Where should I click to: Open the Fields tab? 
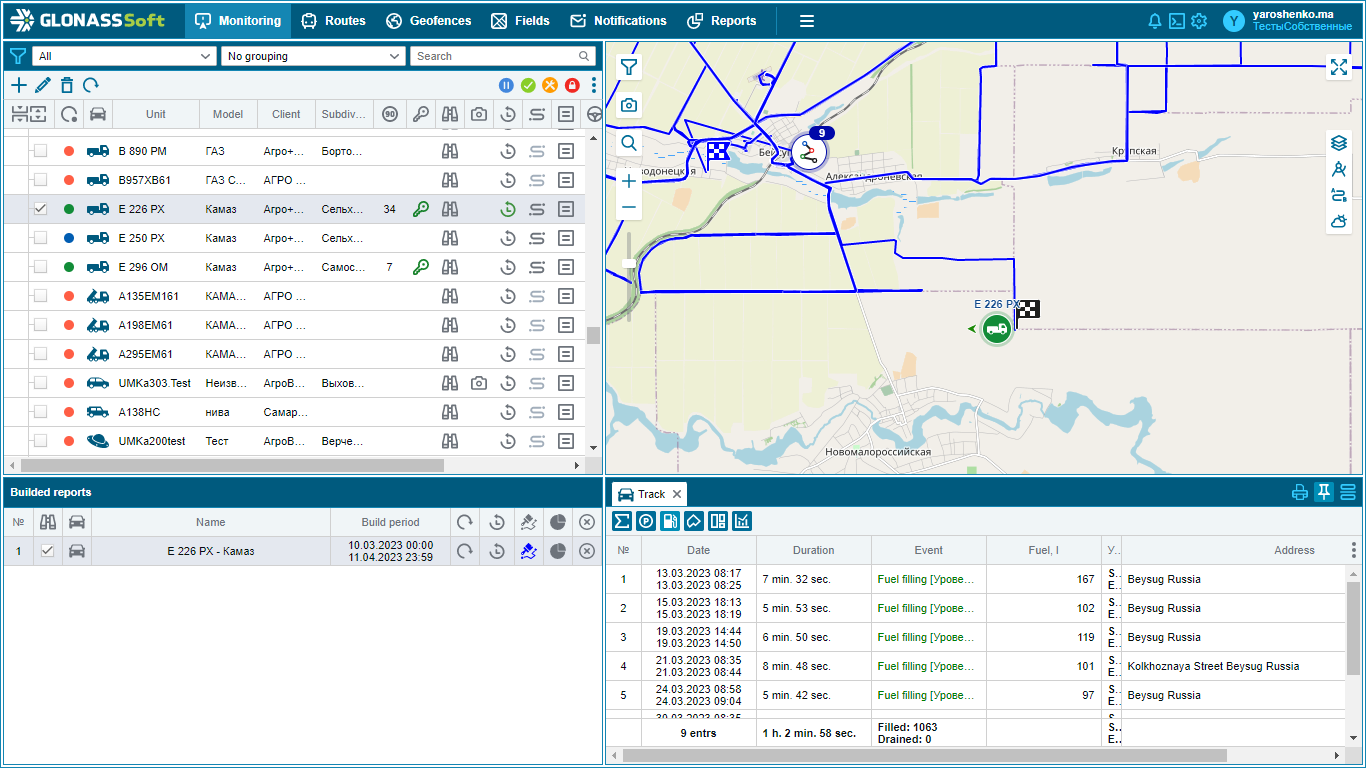(x=520, y=21)
